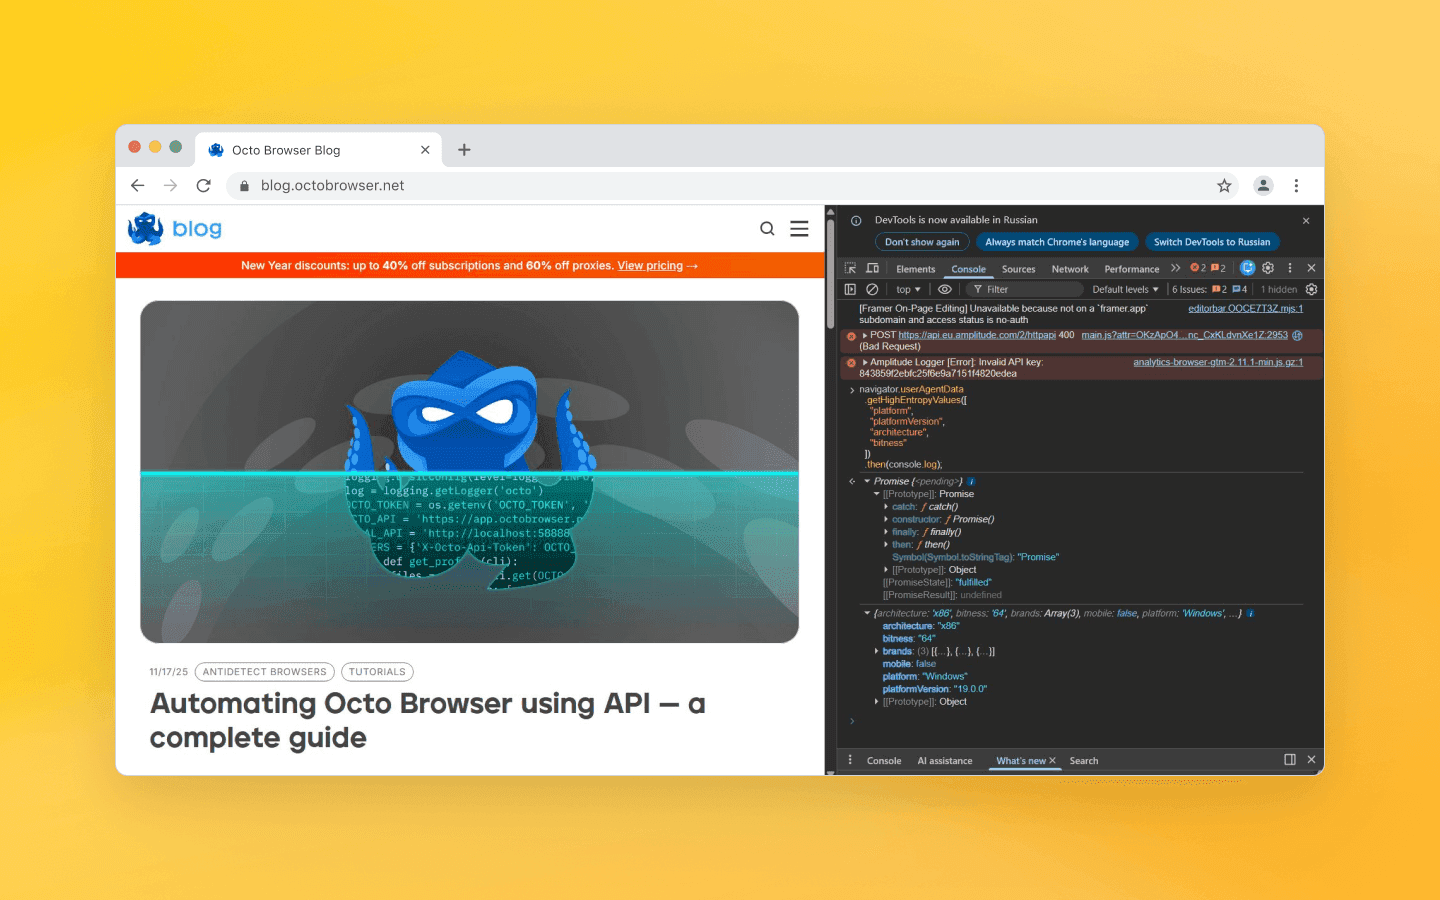Open DevTools customize three-dot menu
1440x900 pixels.
[1290, 268]
